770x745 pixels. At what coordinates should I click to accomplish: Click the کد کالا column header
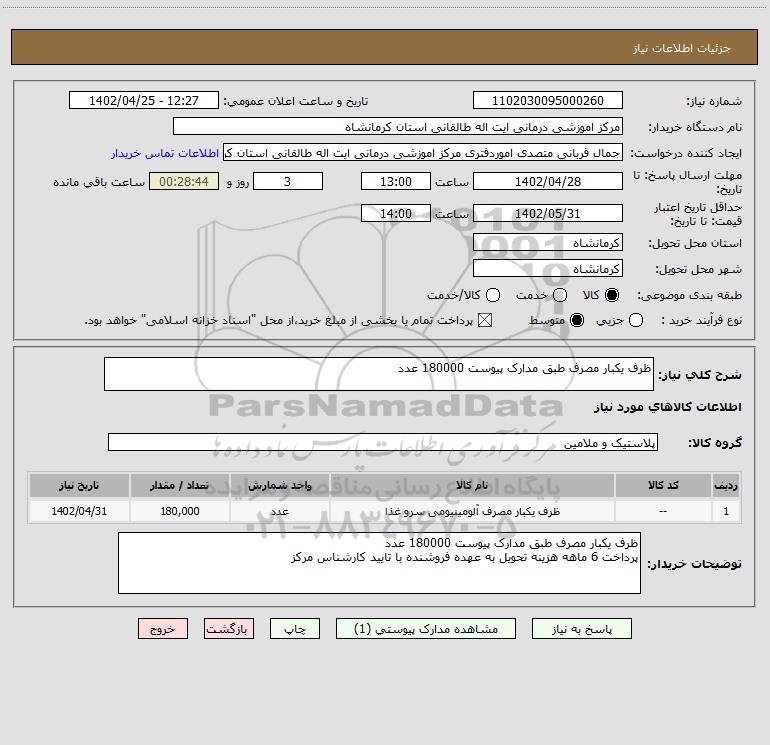coord(663,485)
